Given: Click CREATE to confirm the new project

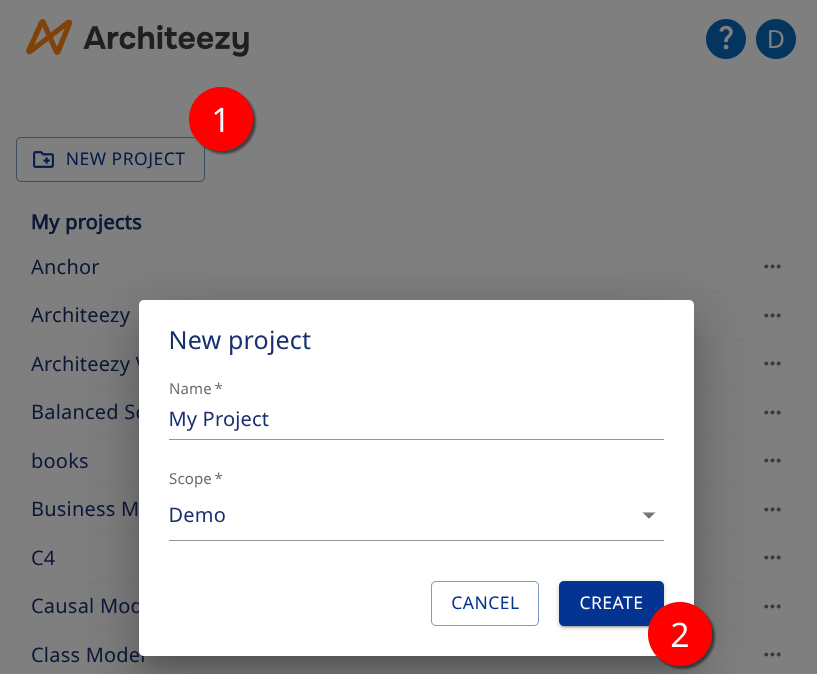Looking at the screenshot, I should tap(611, 603).
